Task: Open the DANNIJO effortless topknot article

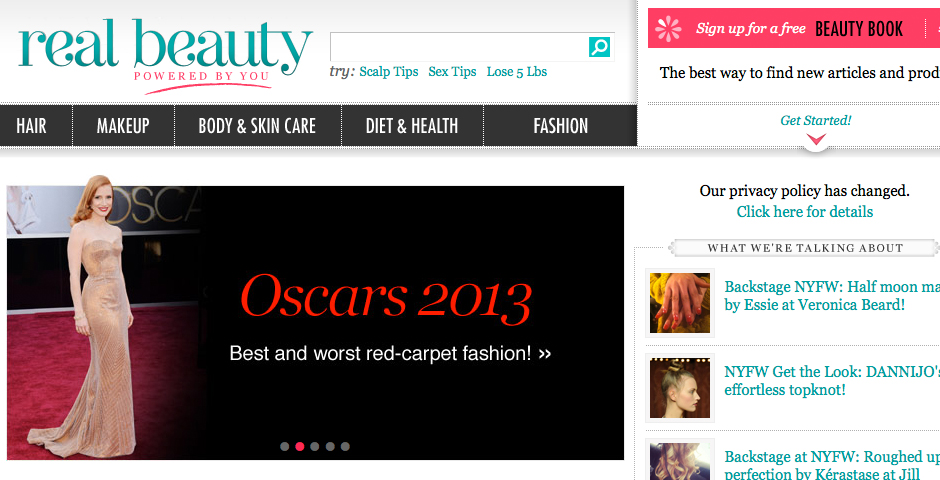Action: click(832, 381)
